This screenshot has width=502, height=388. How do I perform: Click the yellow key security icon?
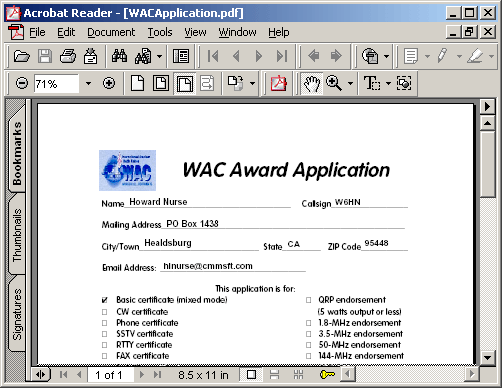pos(327,374)
